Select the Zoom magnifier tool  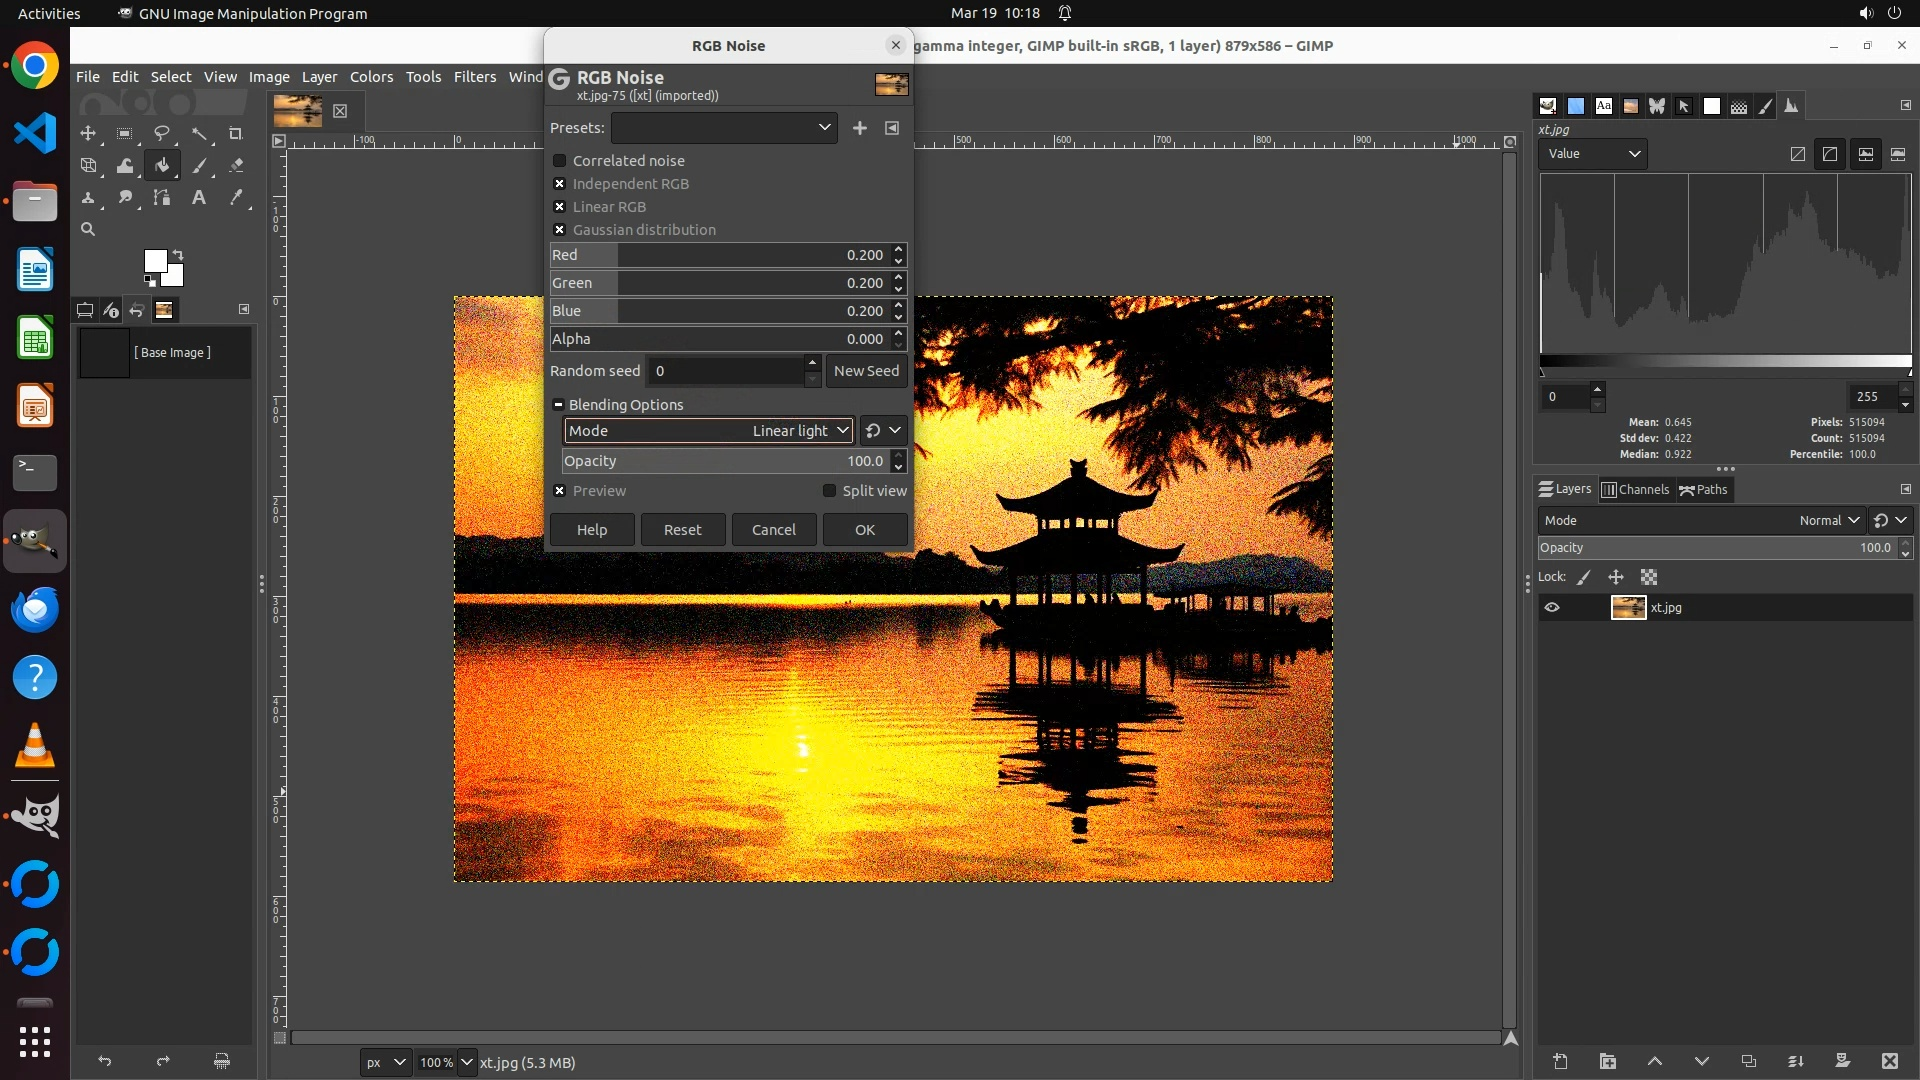88,230
